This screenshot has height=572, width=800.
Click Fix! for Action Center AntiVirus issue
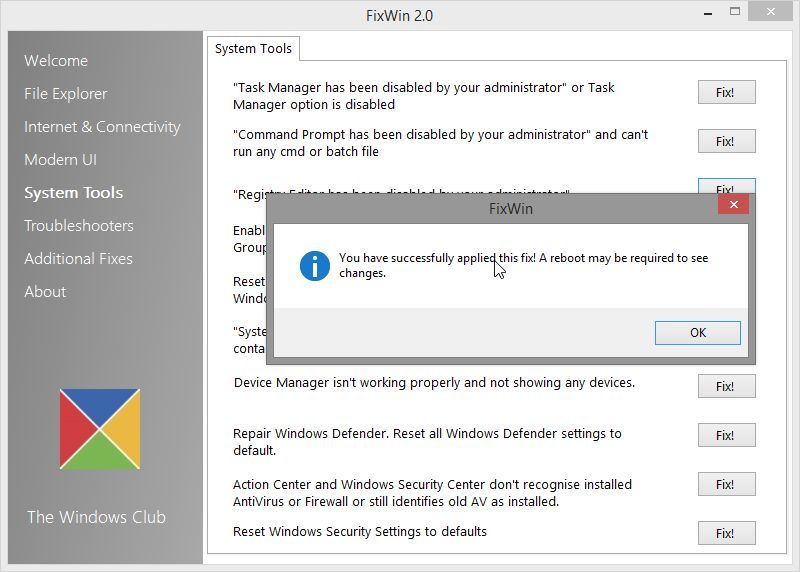pos(726,484)
